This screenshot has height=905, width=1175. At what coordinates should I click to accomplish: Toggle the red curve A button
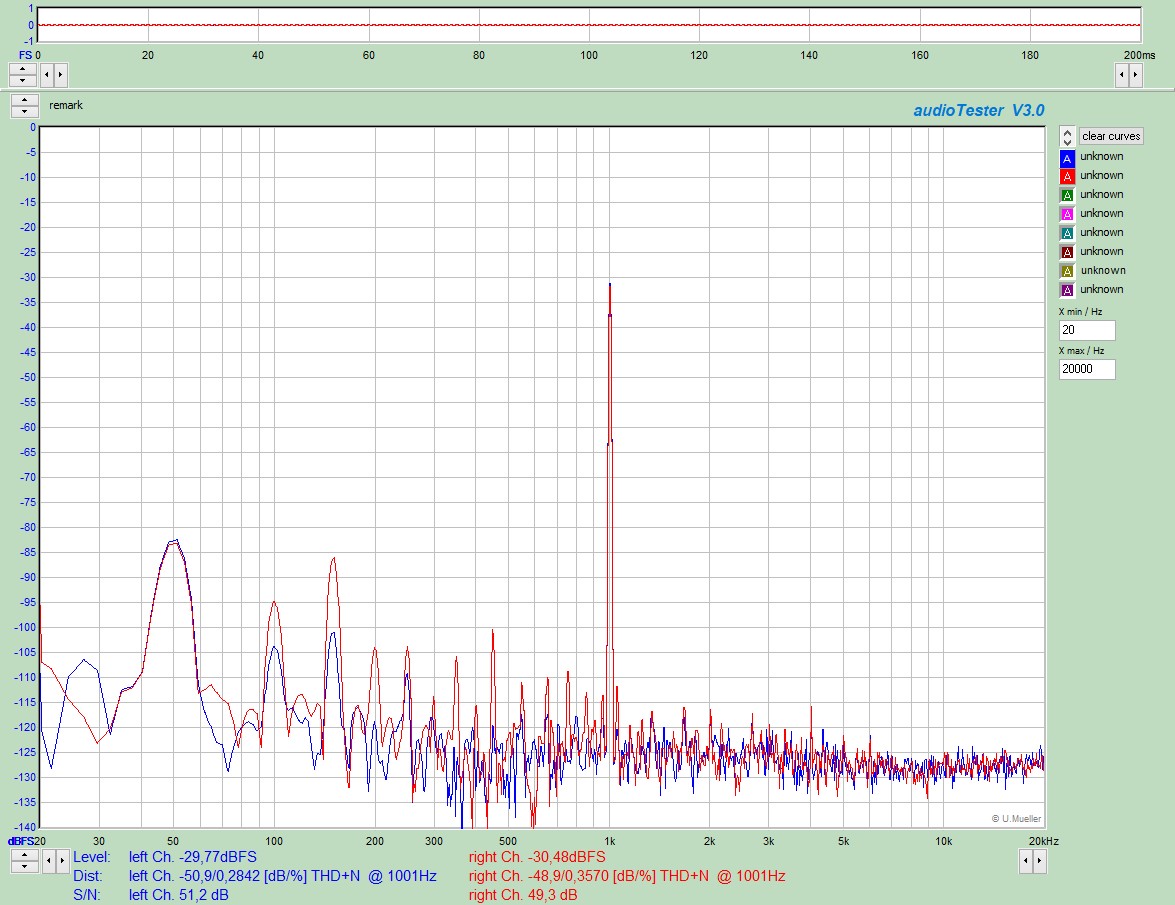pos(1067,177)
